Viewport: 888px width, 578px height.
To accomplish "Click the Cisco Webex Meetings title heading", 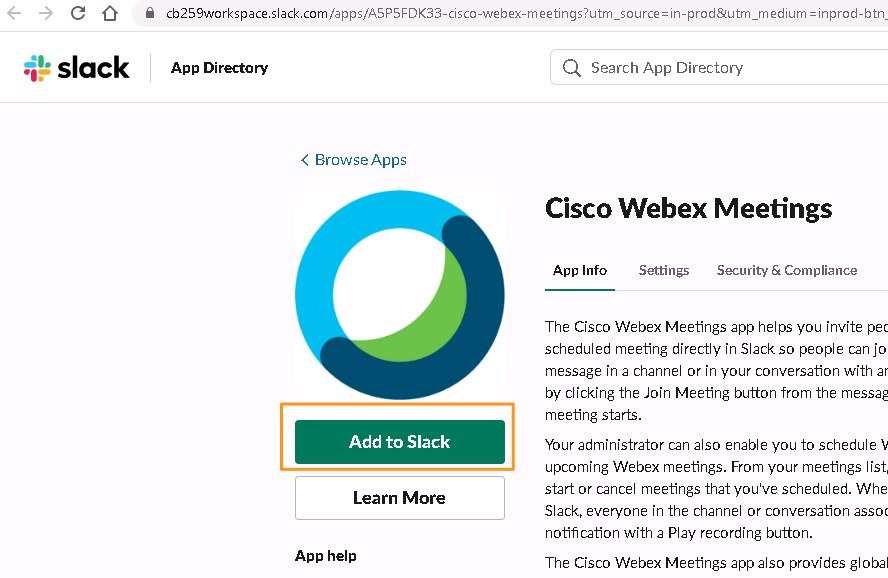I will click(688, 208).
